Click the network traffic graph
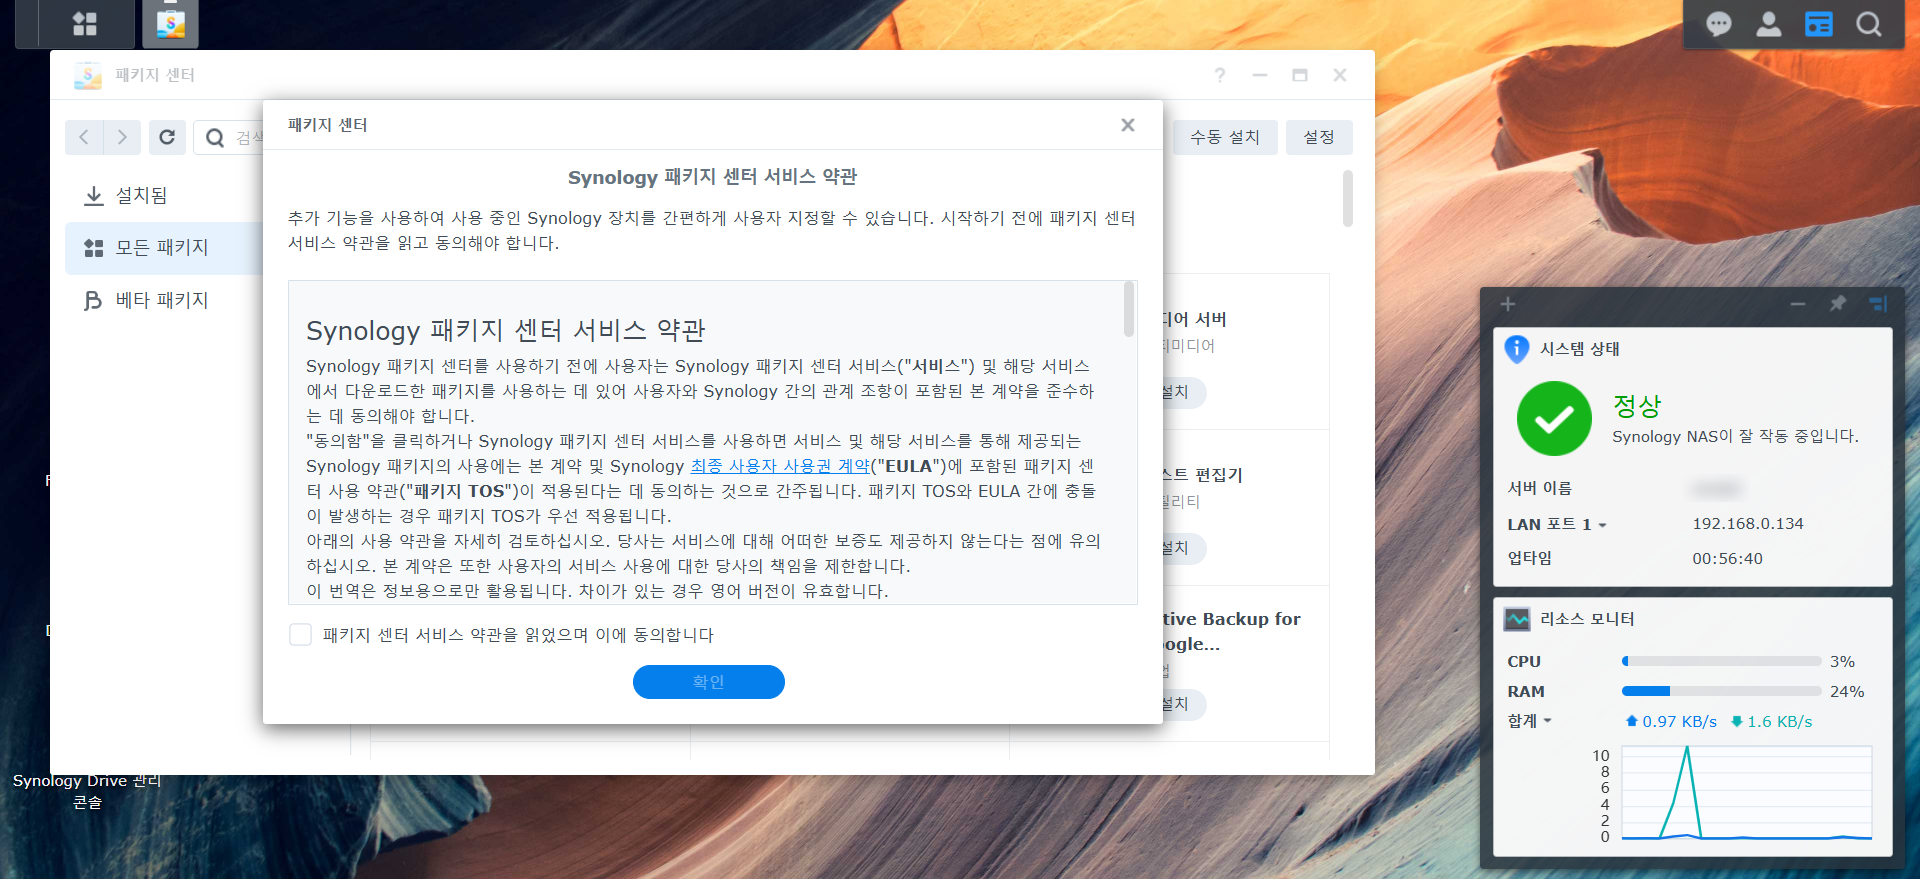Screen dimensions: 1920x879 [1746, 793]
